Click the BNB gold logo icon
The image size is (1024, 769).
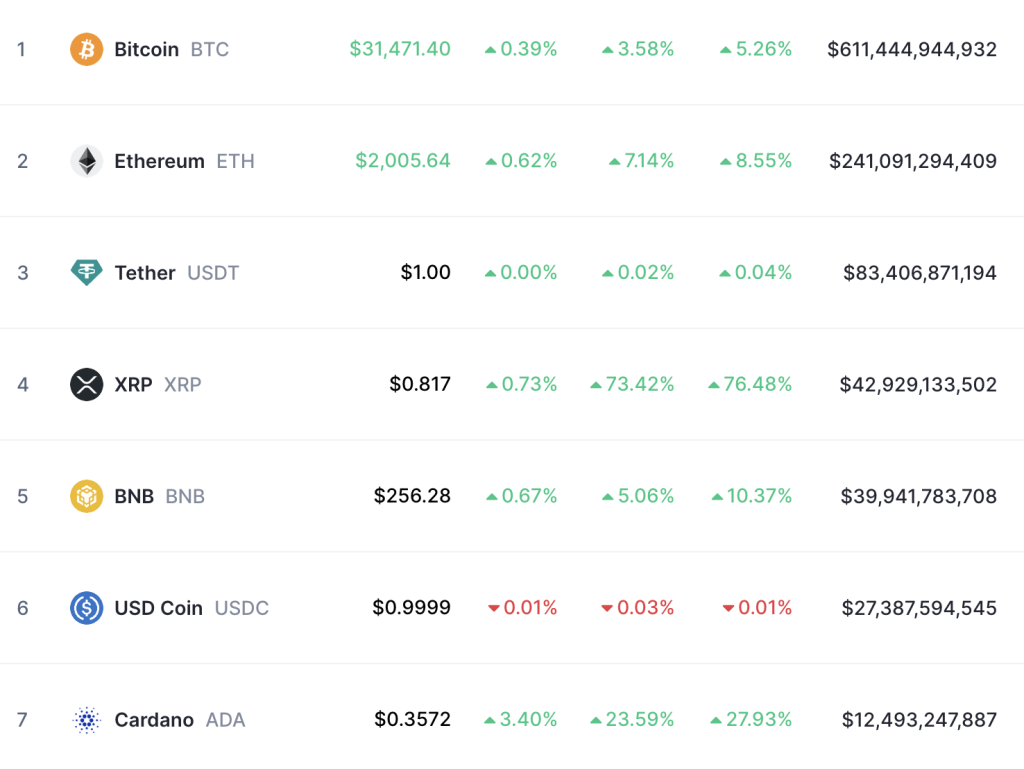coord(88,496)
